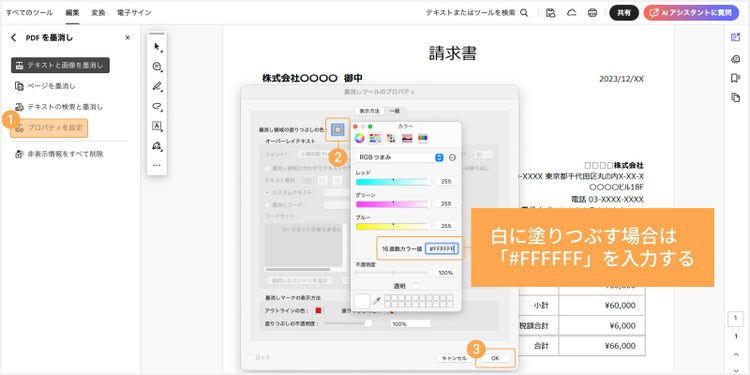The width and height of the screenshot is (750, 375).
Task: Select the color sliders picker mode
Action: pyautogui.click(x=375, y=138)
